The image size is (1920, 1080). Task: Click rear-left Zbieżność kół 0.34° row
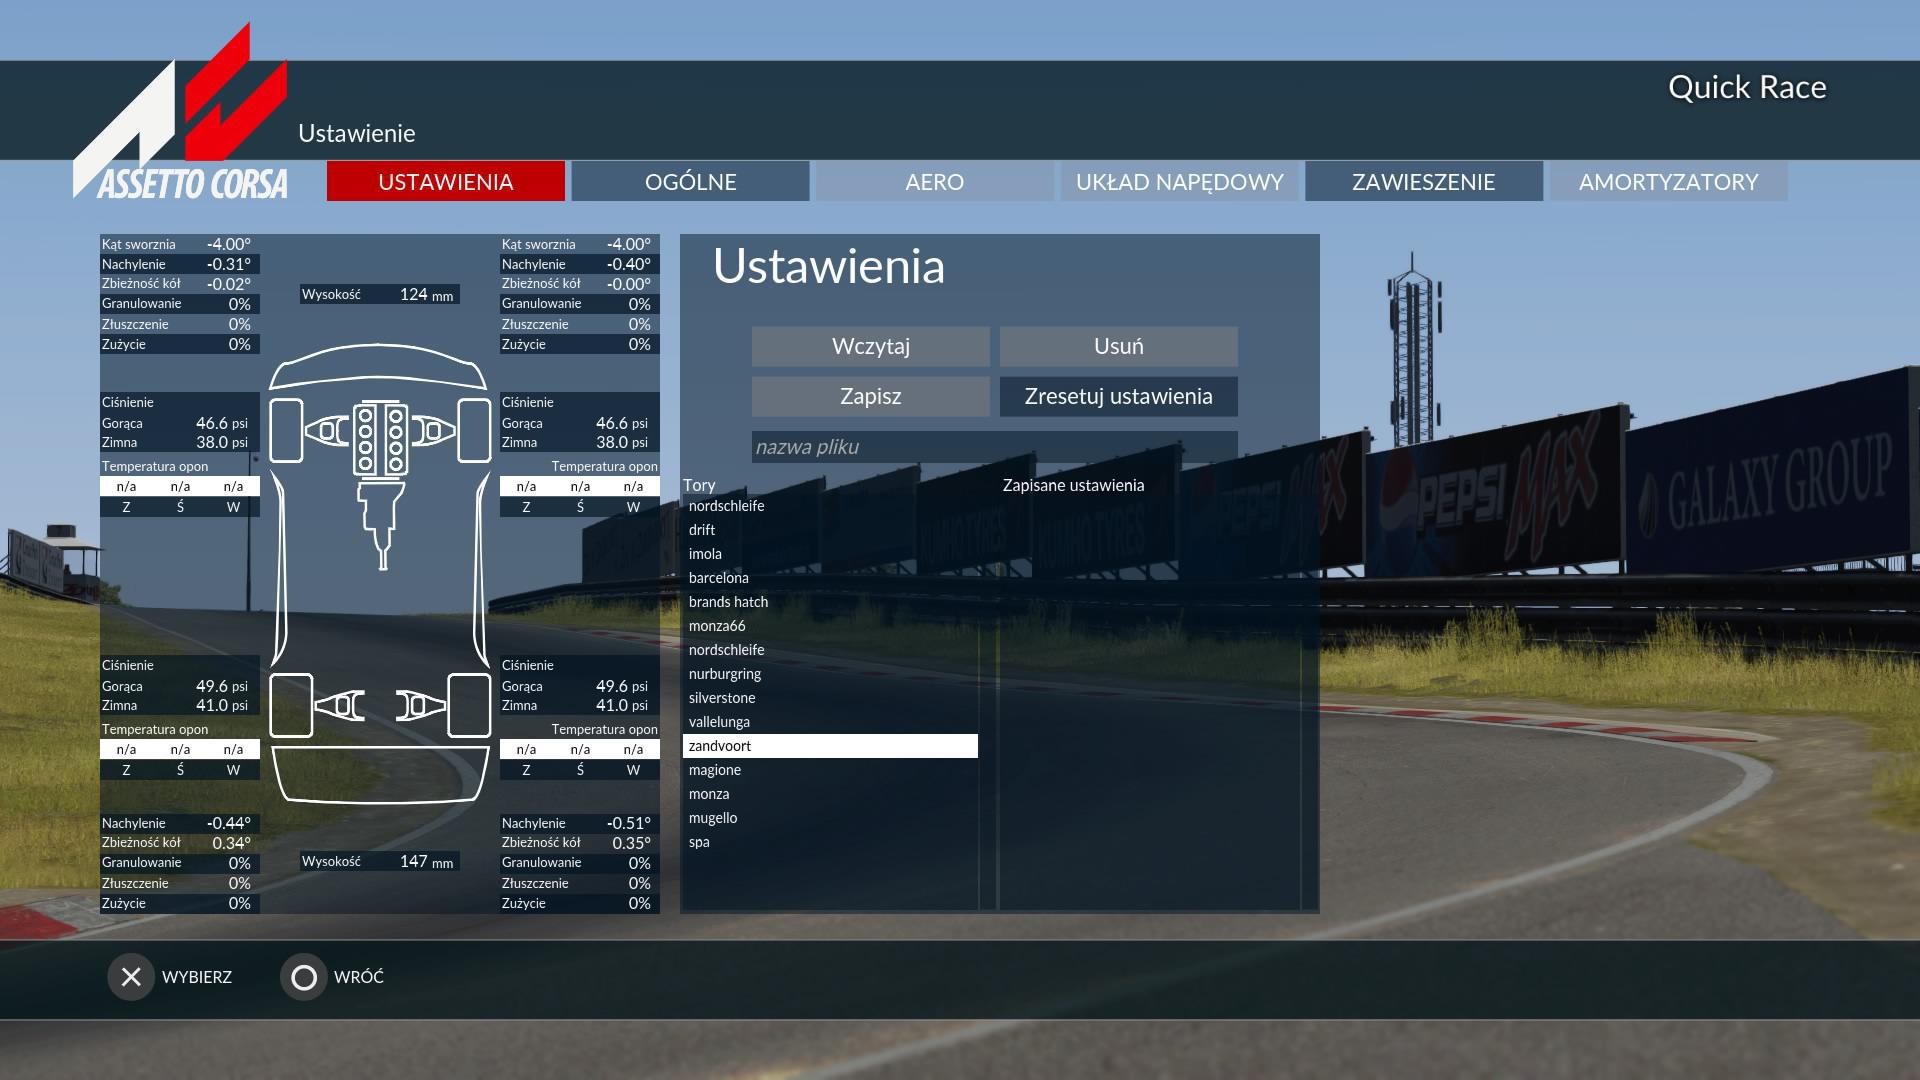click(180, 843)
